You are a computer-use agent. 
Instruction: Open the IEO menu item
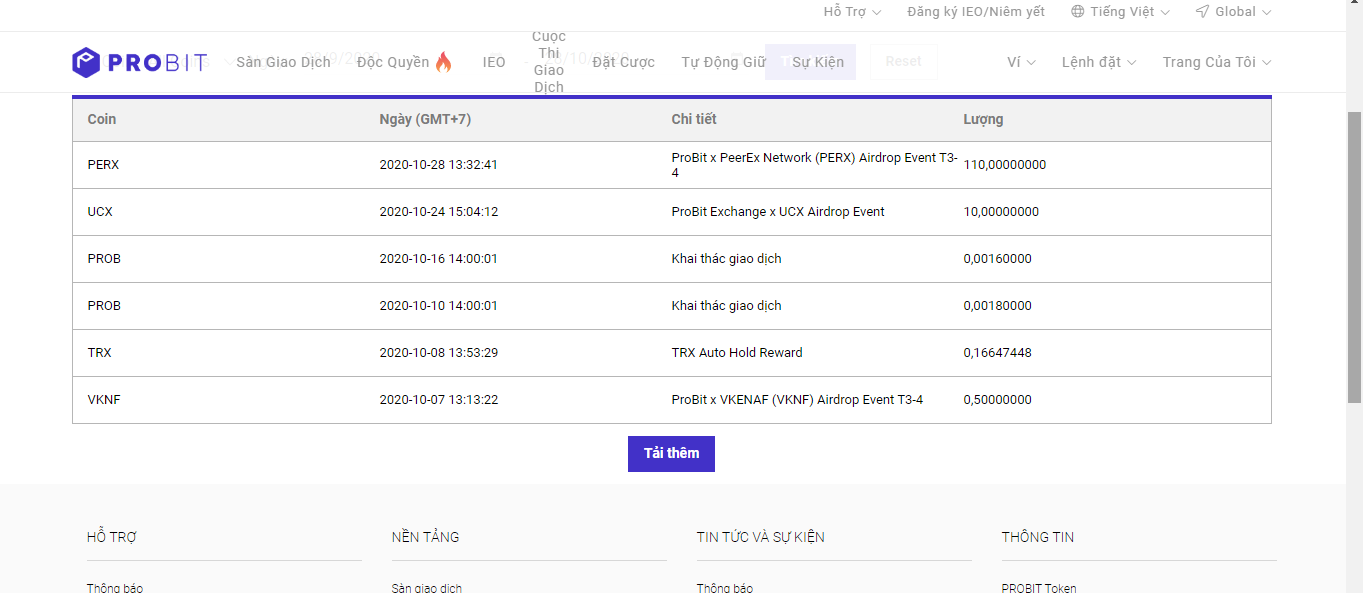pyautogui.click(x=494, y=62)
